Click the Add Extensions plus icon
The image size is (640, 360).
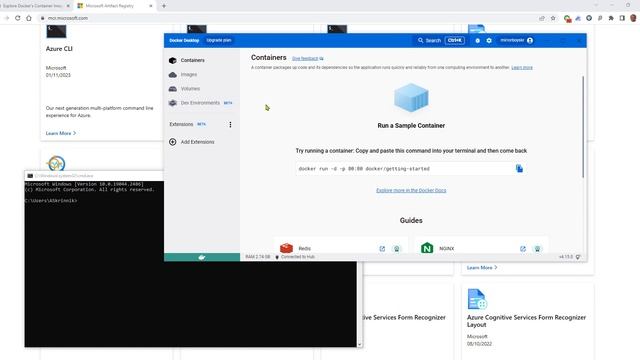[x=173, y=142]
